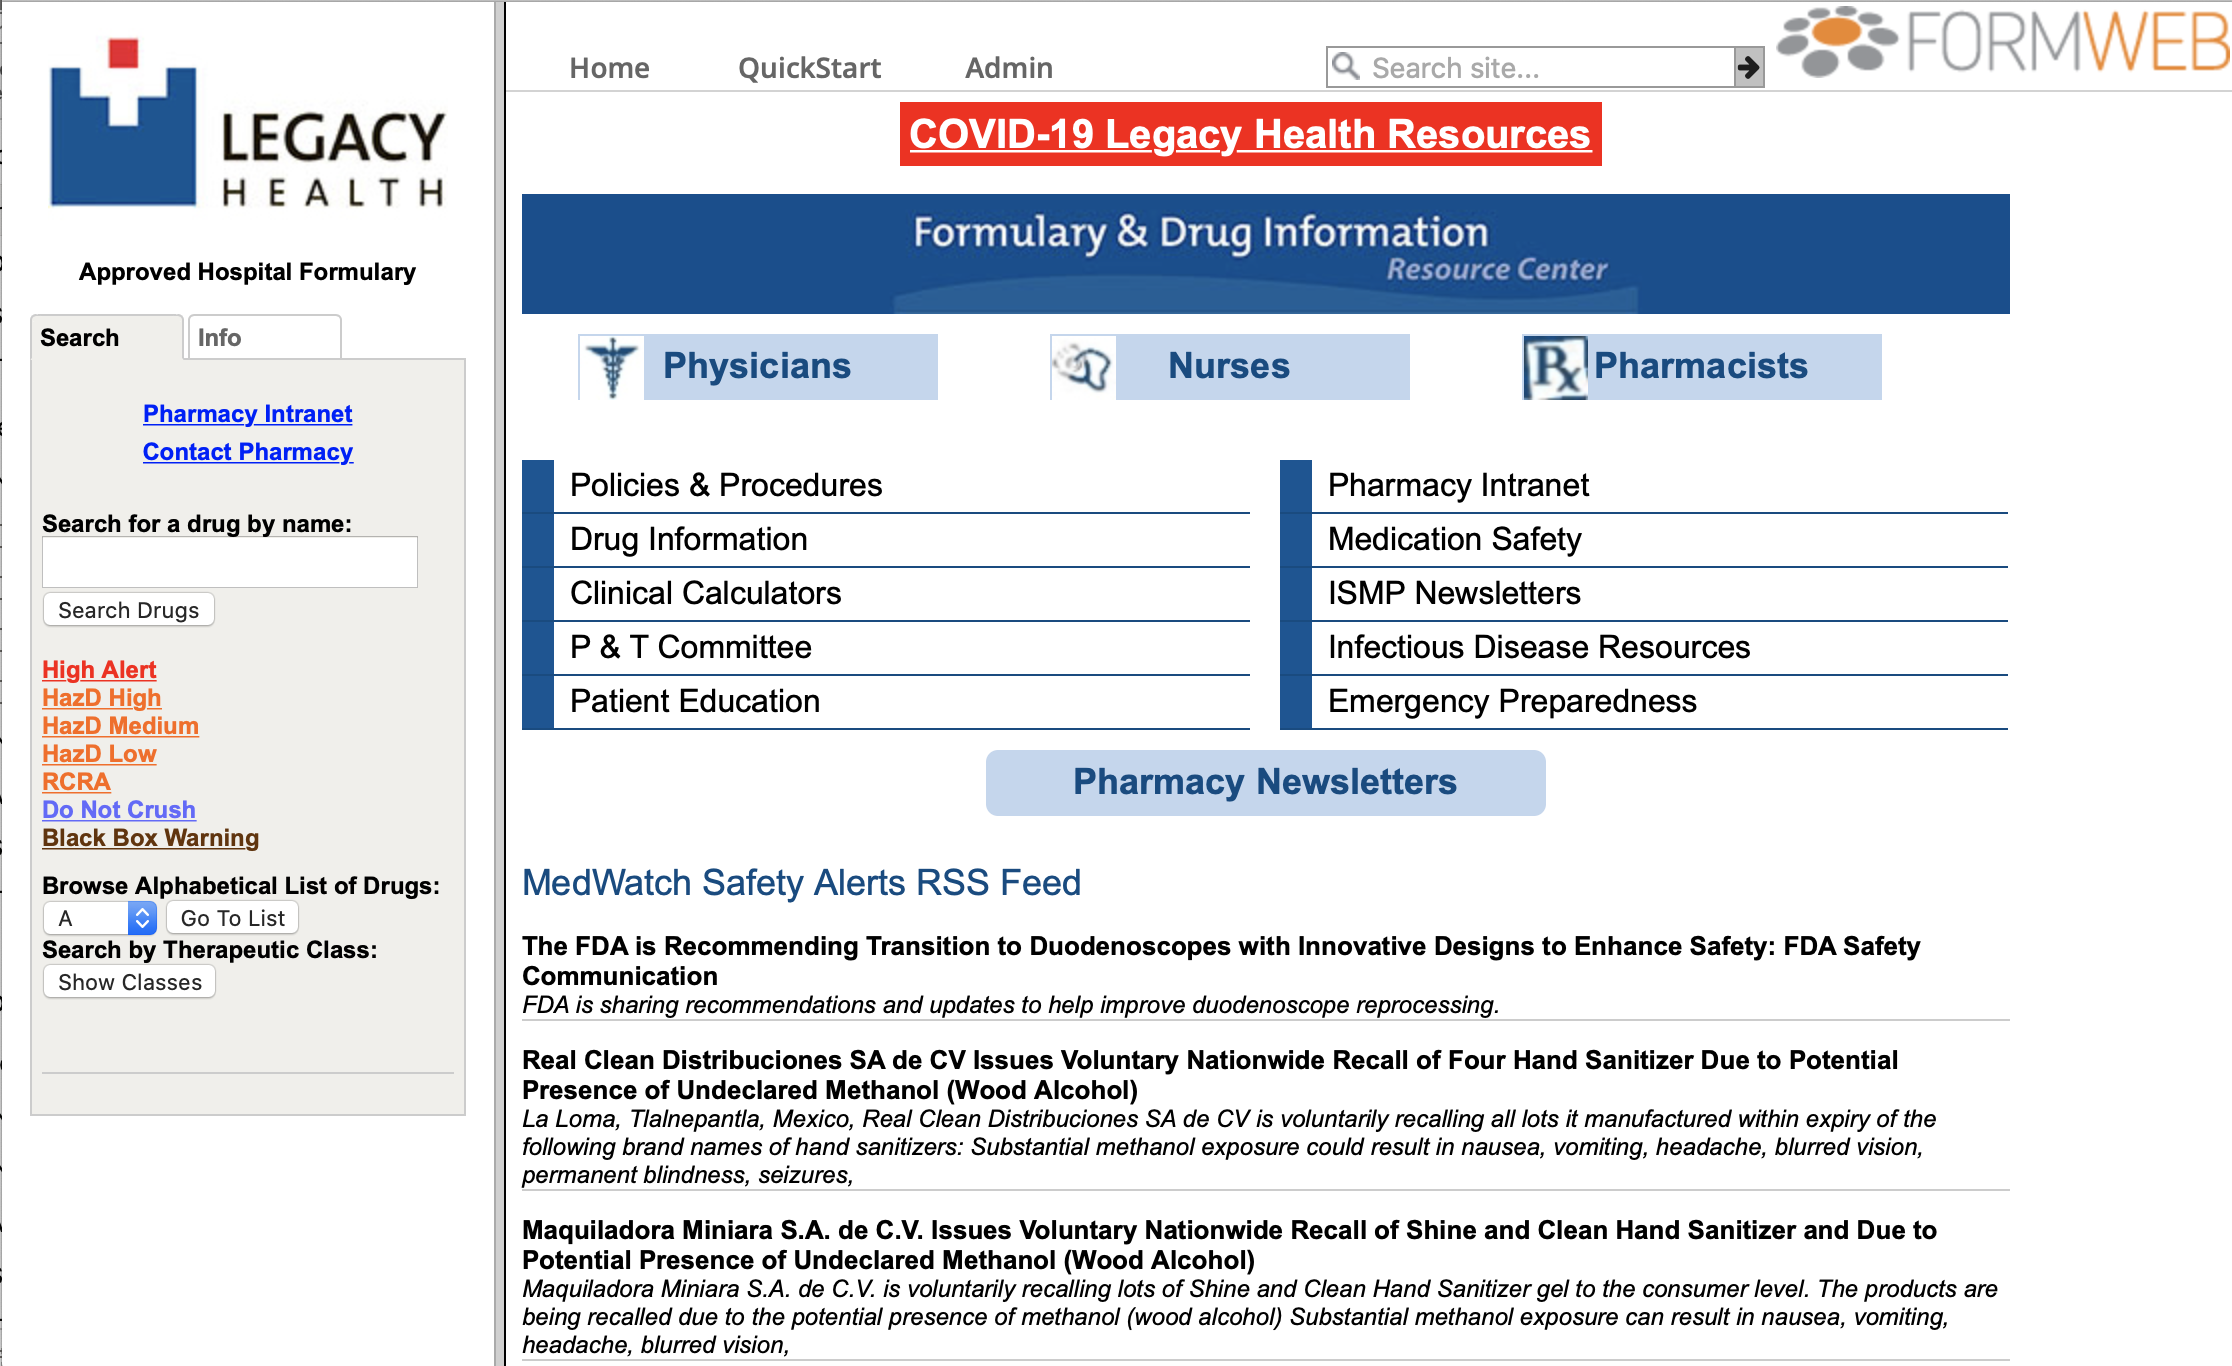Open the High Alert drug list
Viewport: 2232px width, 1366px height.
point(99,670)
